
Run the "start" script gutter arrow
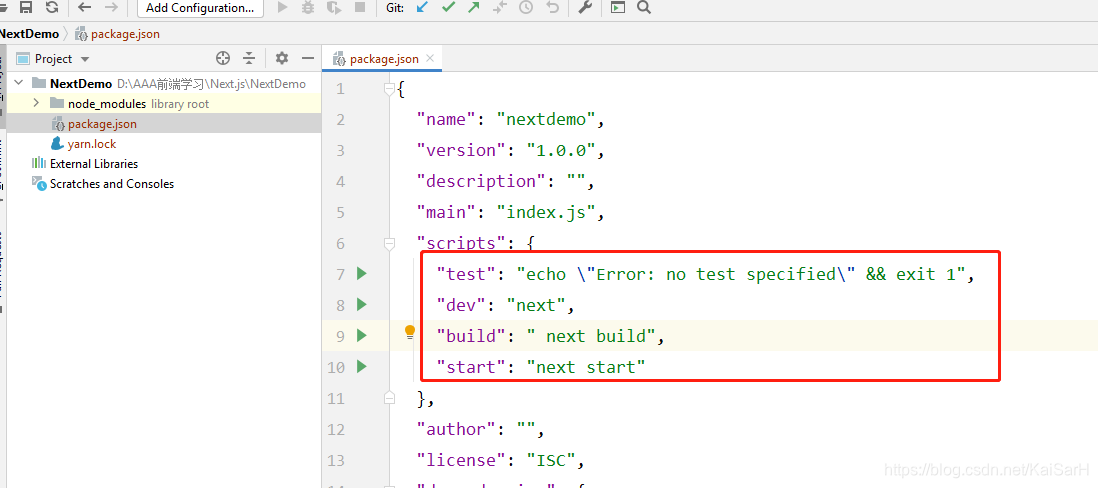(361, 367)
